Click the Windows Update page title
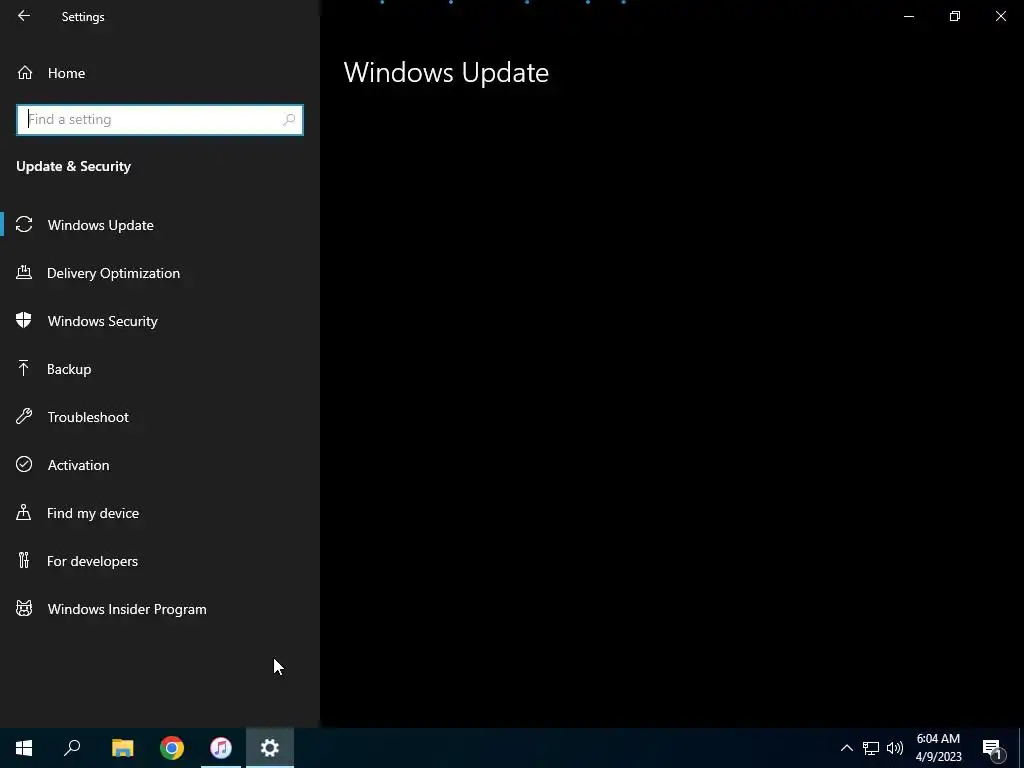 coord(446,72)
